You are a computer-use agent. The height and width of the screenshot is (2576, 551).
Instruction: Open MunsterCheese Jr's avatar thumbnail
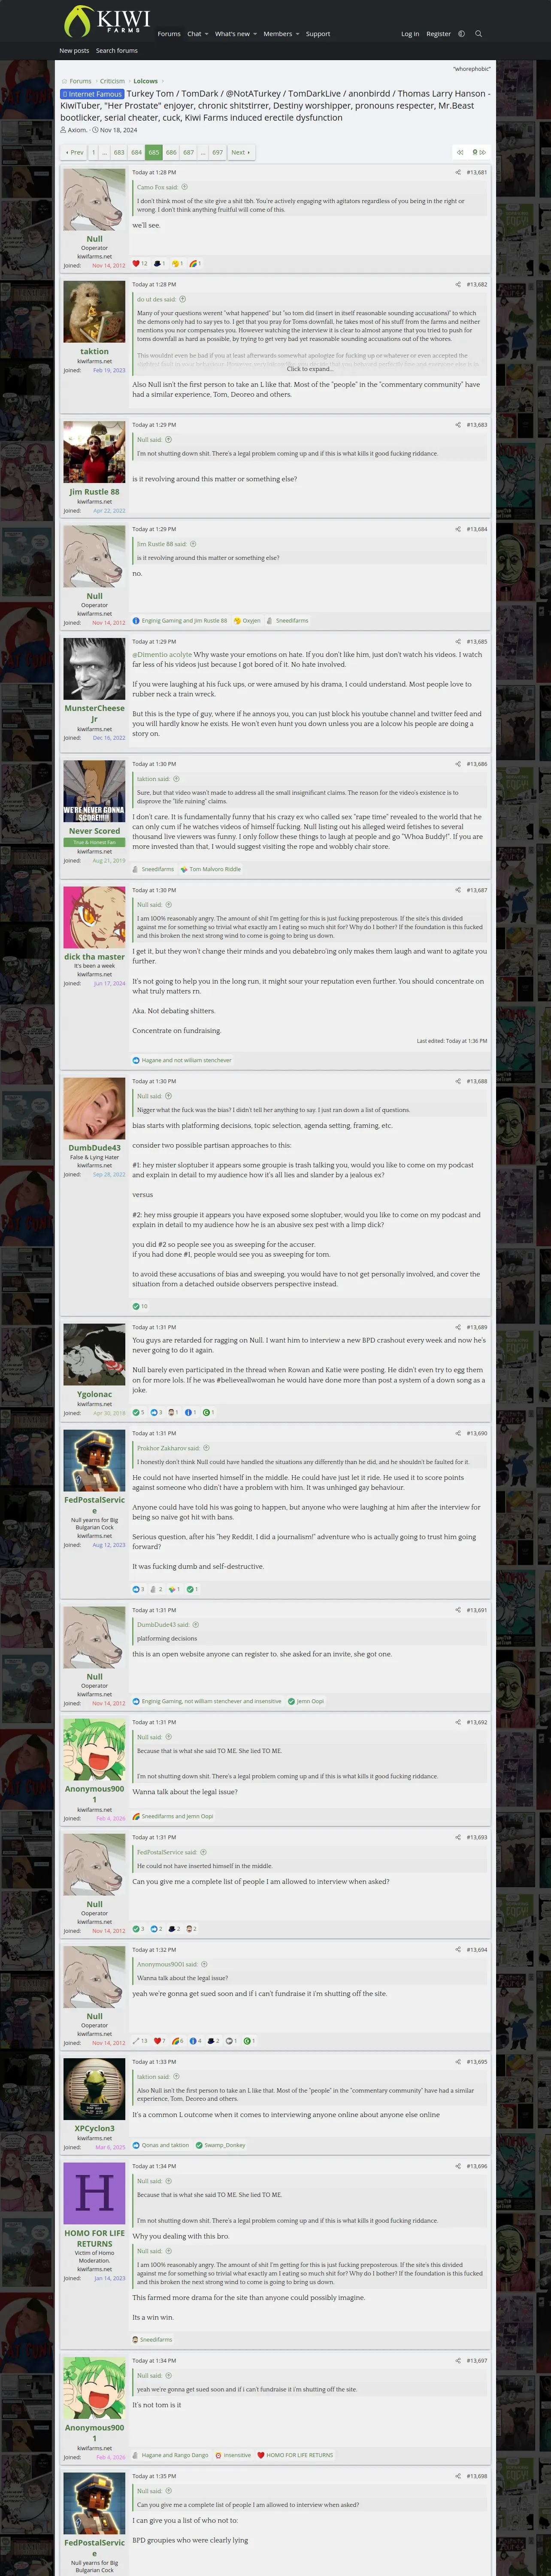94,669
